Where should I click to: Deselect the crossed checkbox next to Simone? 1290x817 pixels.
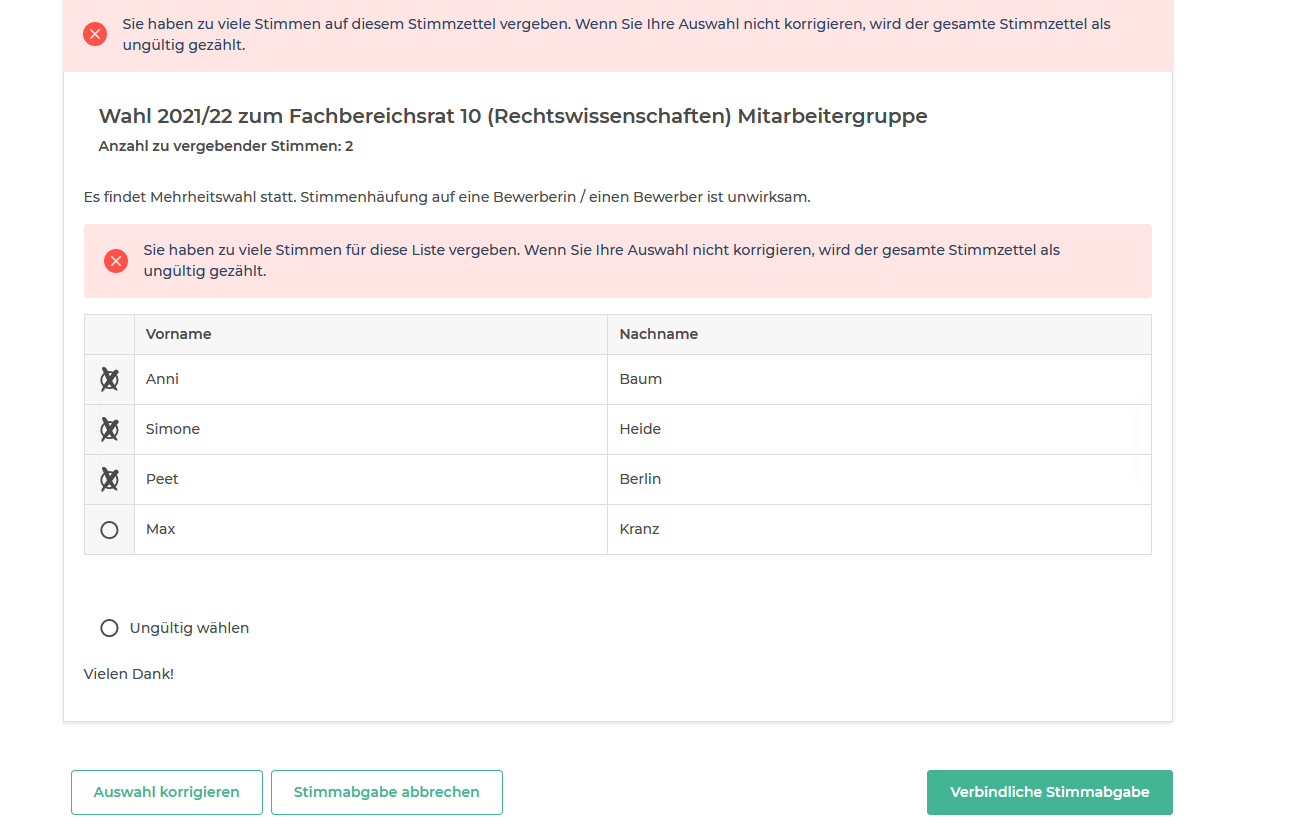click(109, 429)
